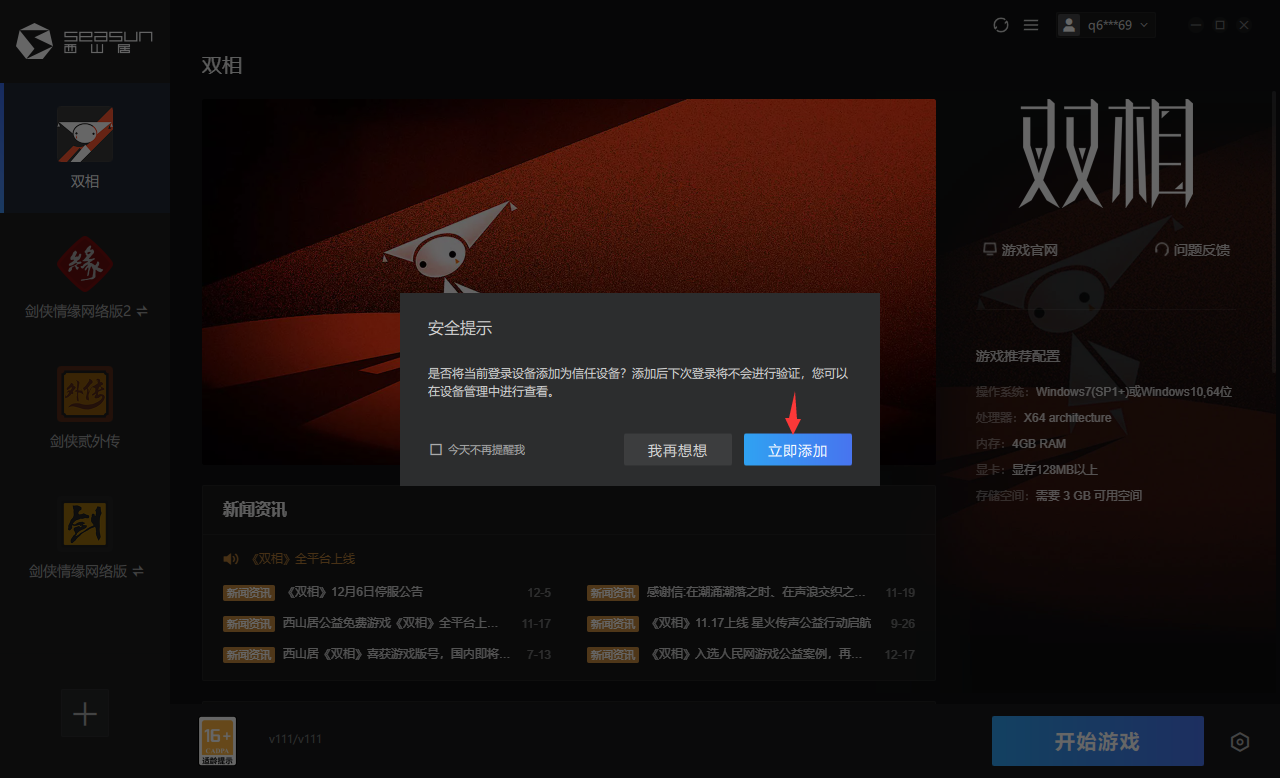
Task: Minimize the launcher window
Action: point(1197,25)
